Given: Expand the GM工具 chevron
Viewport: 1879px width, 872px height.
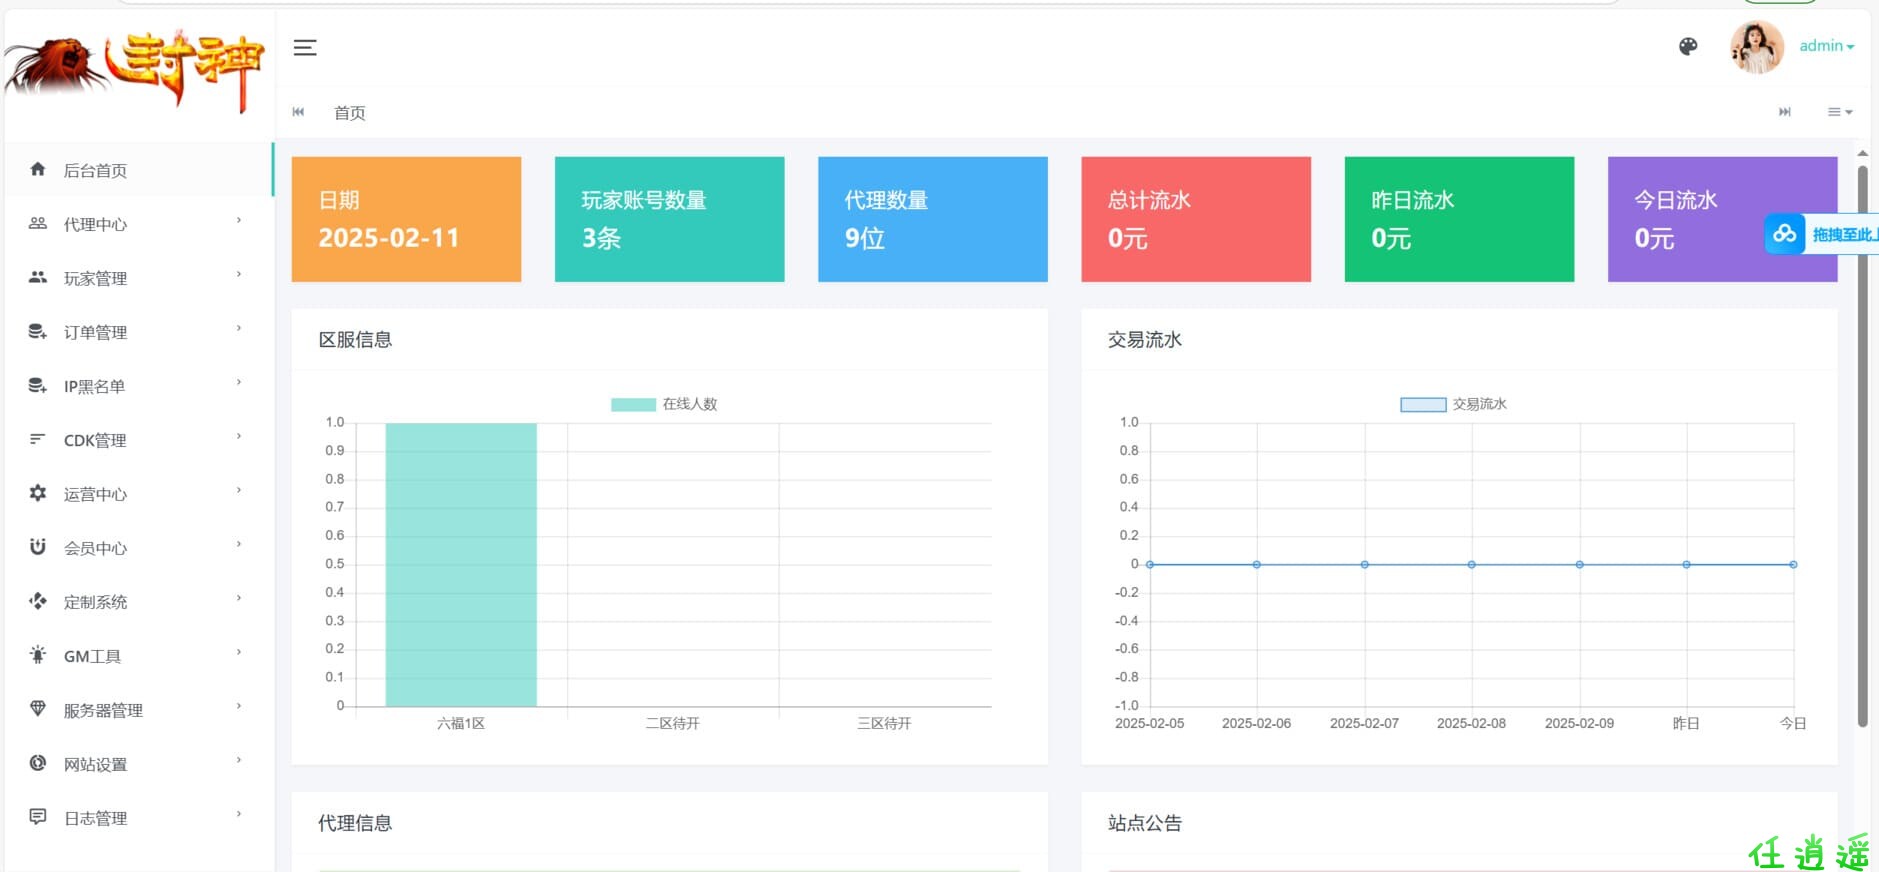Looking at the screenshot, I should click(x=239, y=652).
